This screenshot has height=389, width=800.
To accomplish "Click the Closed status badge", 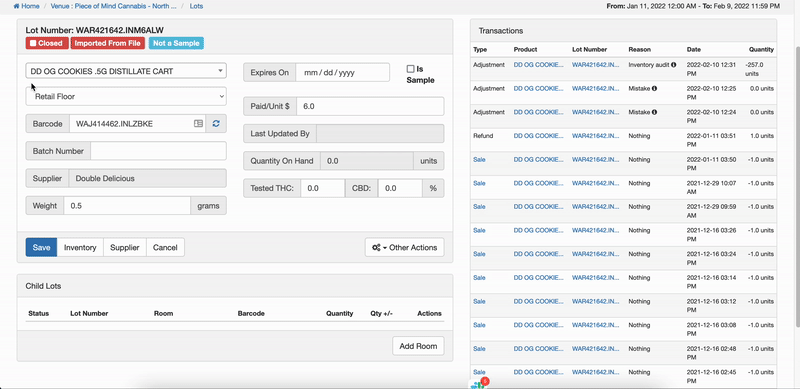I will pyautogui.click(x=47, y=43).
